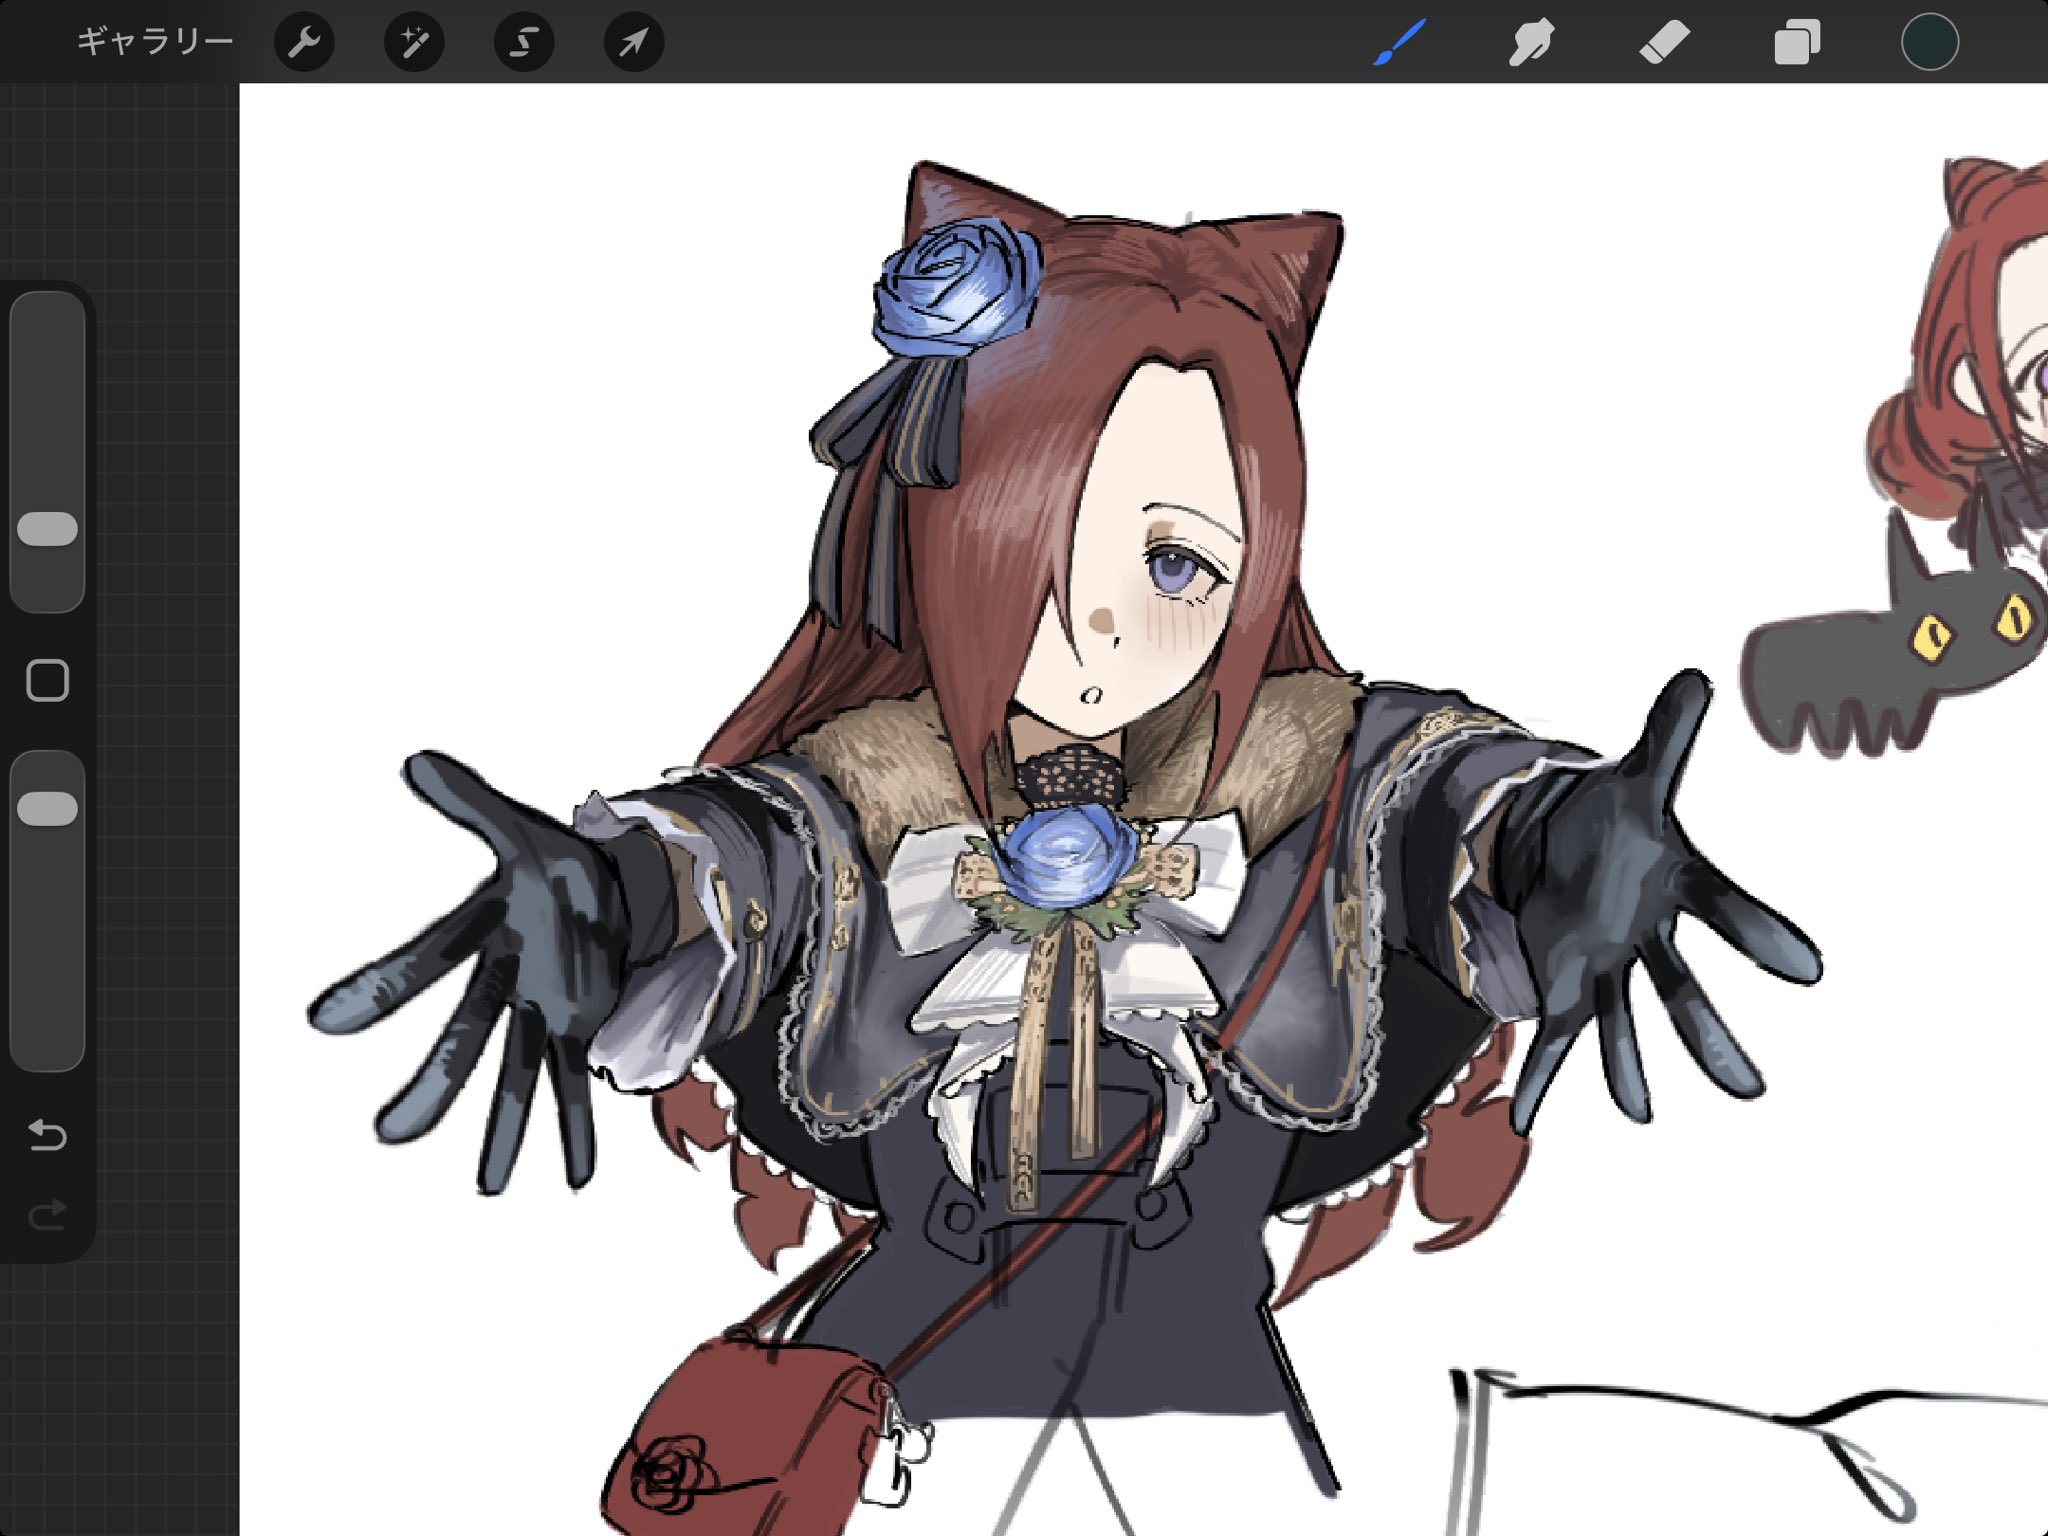Open the color picker from the active color circle
Screen dimensions: 2048x1536
pyautogui.click(x=1929, y=42)
